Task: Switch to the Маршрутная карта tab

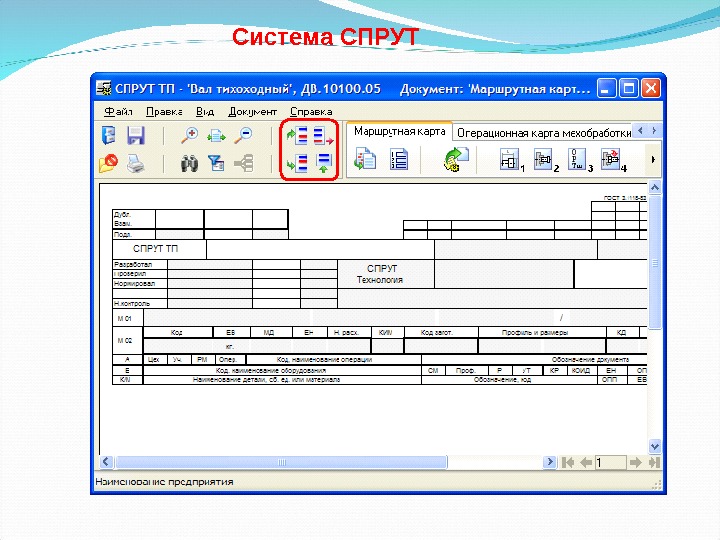Action: tap(399, 132)
